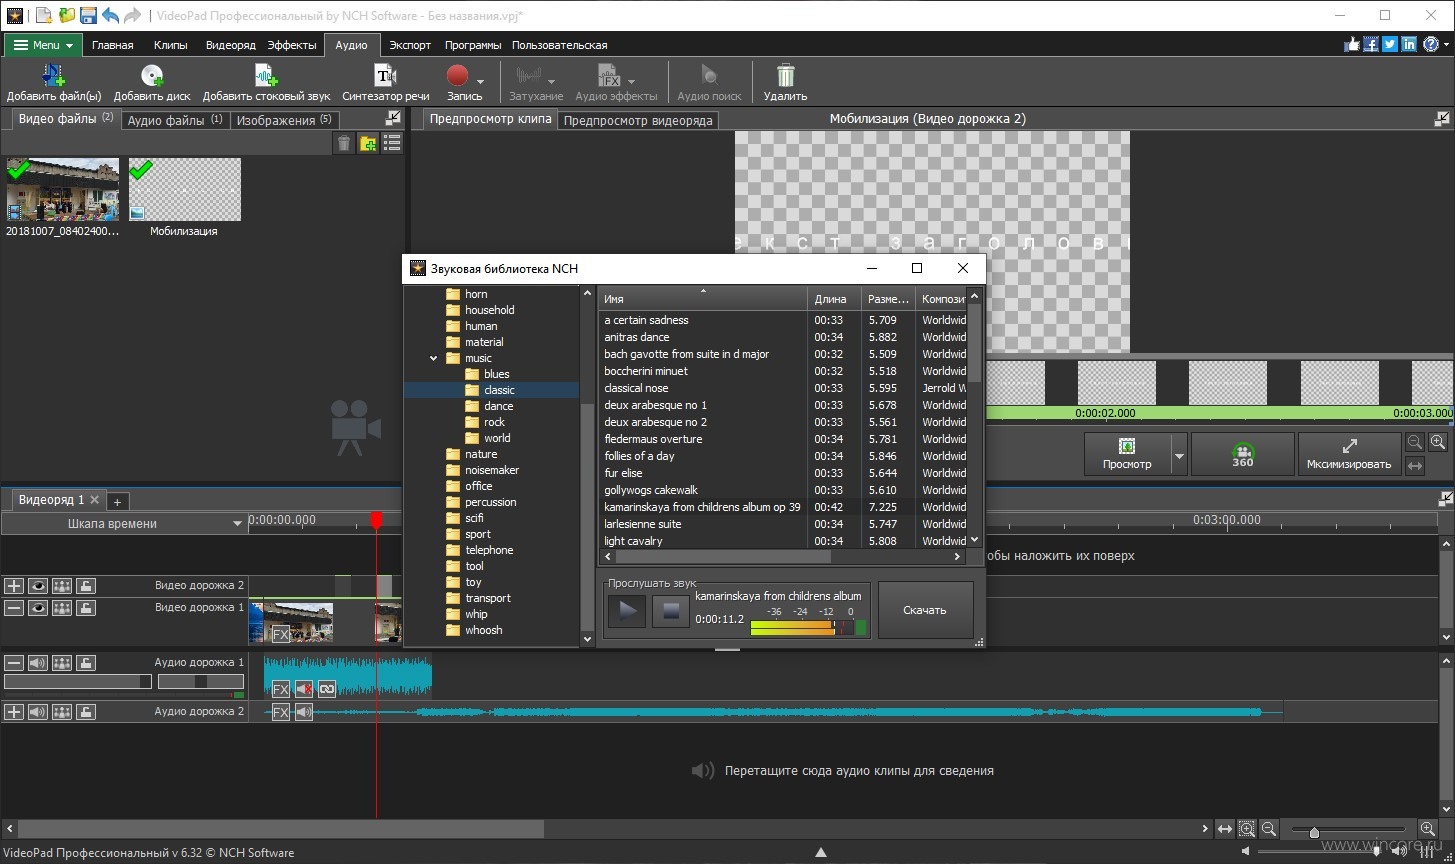This screenshot has width=1455, height=864.
Task: Expand Аудио дорожка 2 with plus
Action: click(14, 712)
